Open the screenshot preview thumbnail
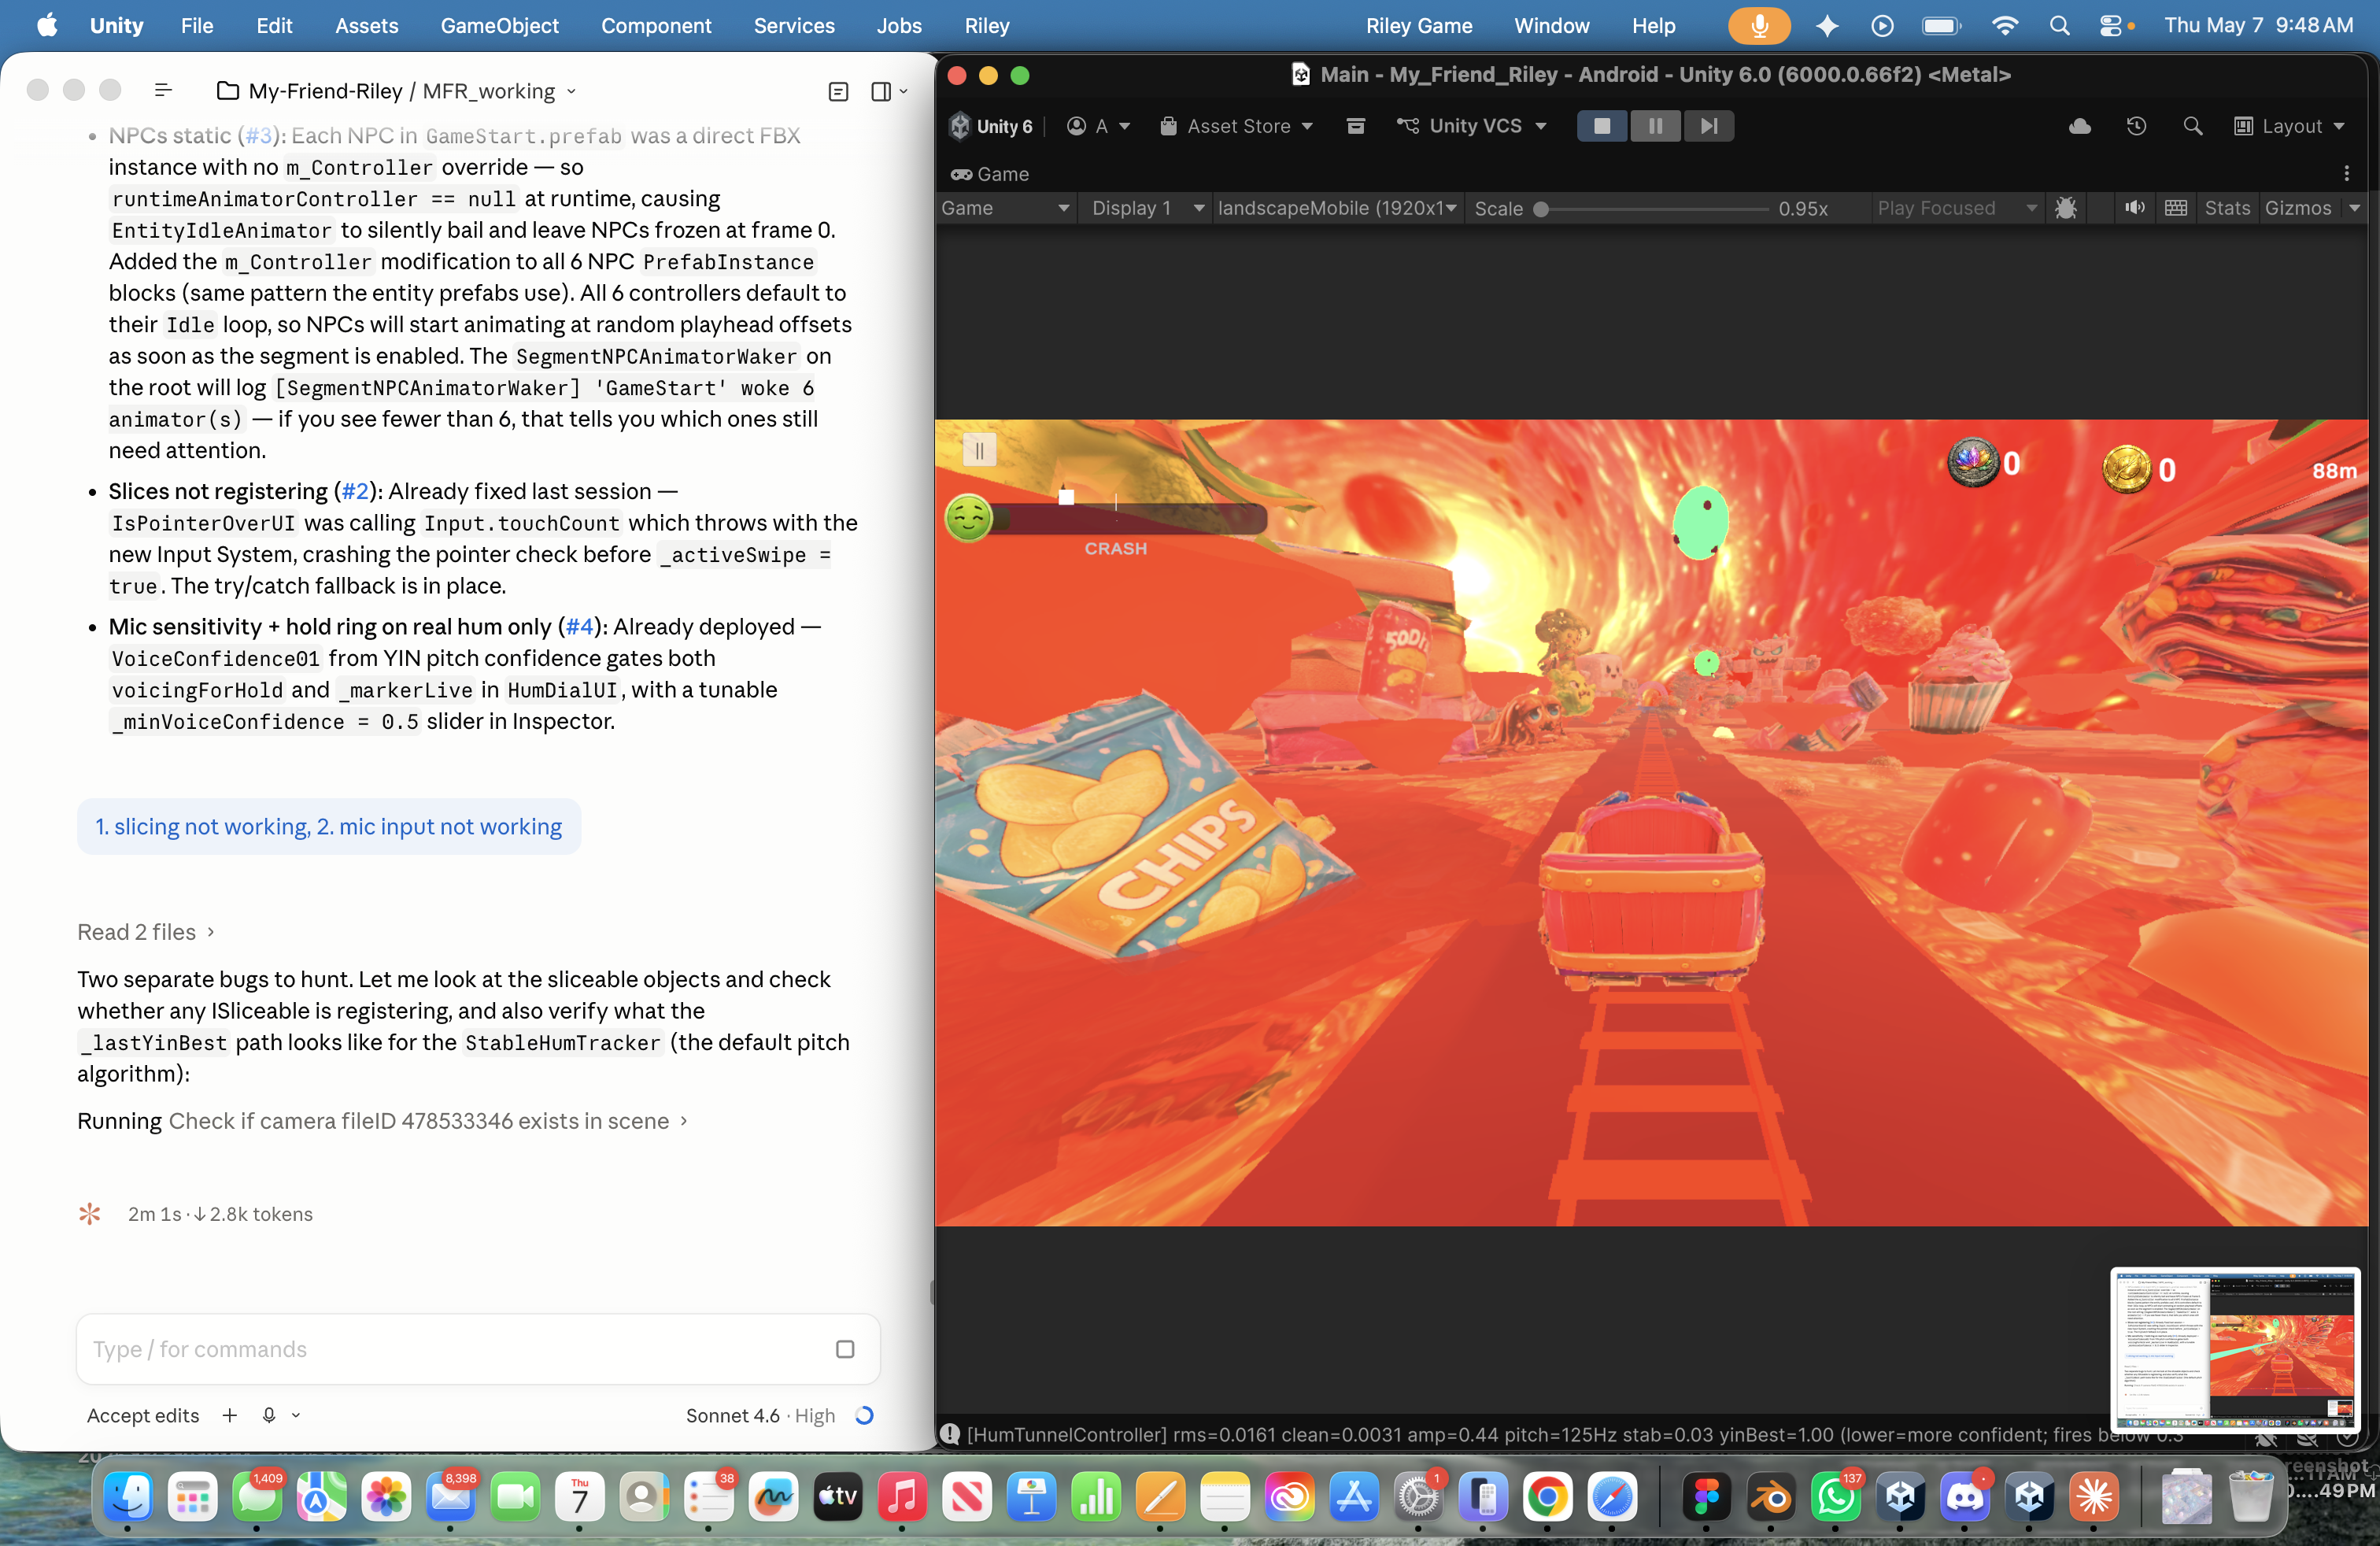Screen dimensions: 2380x1546 (x=2236, y=1350)
